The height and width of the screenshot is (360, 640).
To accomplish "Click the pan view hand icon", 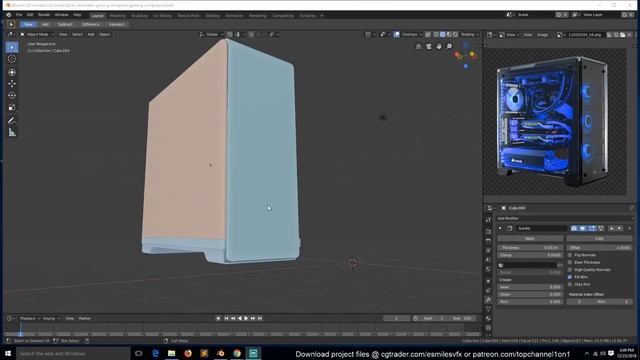I will click(439, 47).
